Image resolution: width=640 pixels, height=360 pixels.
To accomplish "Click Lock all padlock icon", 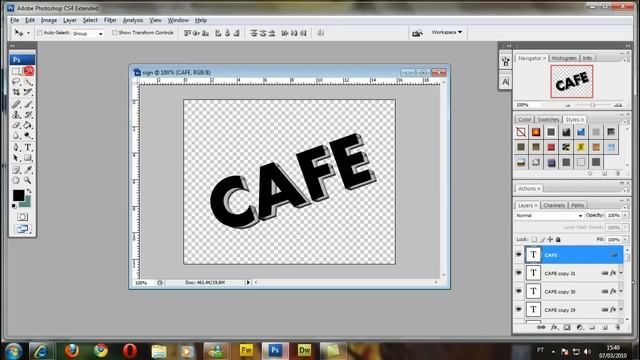I will (x=558, y=240).
